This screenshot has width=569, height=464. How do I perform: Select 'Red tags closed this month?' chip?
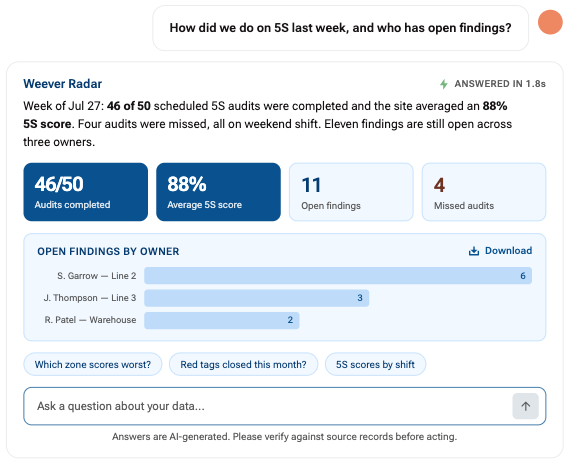(243, 364)
